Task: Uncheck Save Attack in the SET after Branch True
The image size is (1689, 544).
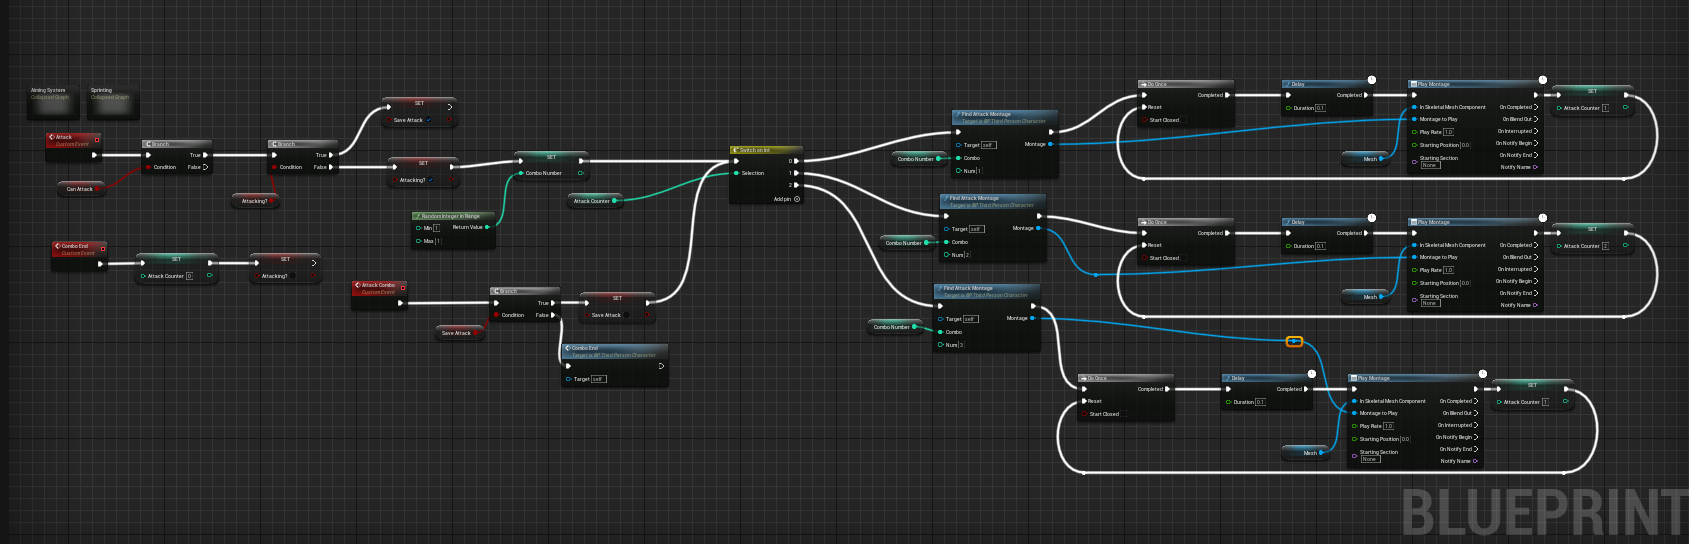Action: point(429,120)
